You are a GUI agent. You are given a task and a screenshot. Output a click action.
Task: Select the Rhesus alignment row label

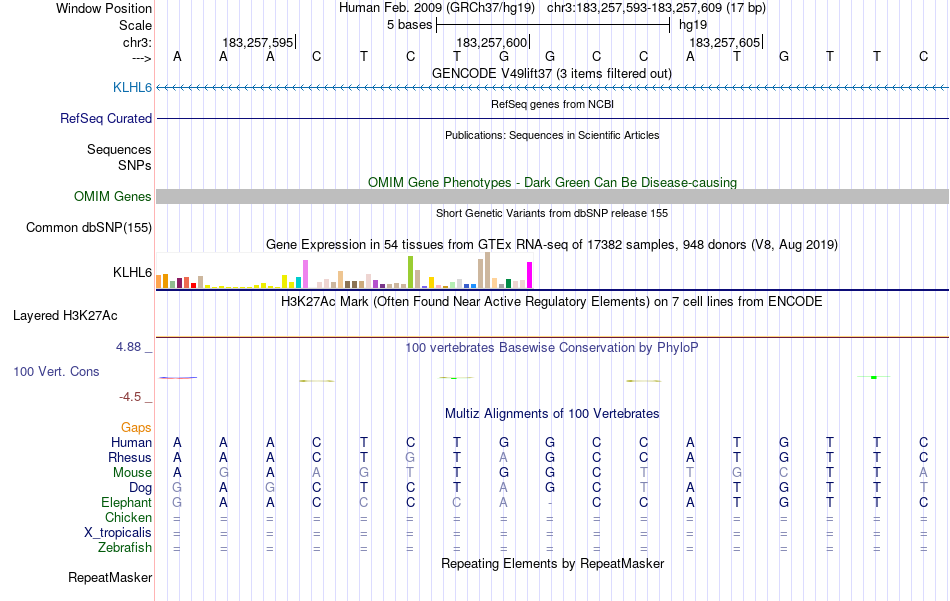tap(130, 458)
